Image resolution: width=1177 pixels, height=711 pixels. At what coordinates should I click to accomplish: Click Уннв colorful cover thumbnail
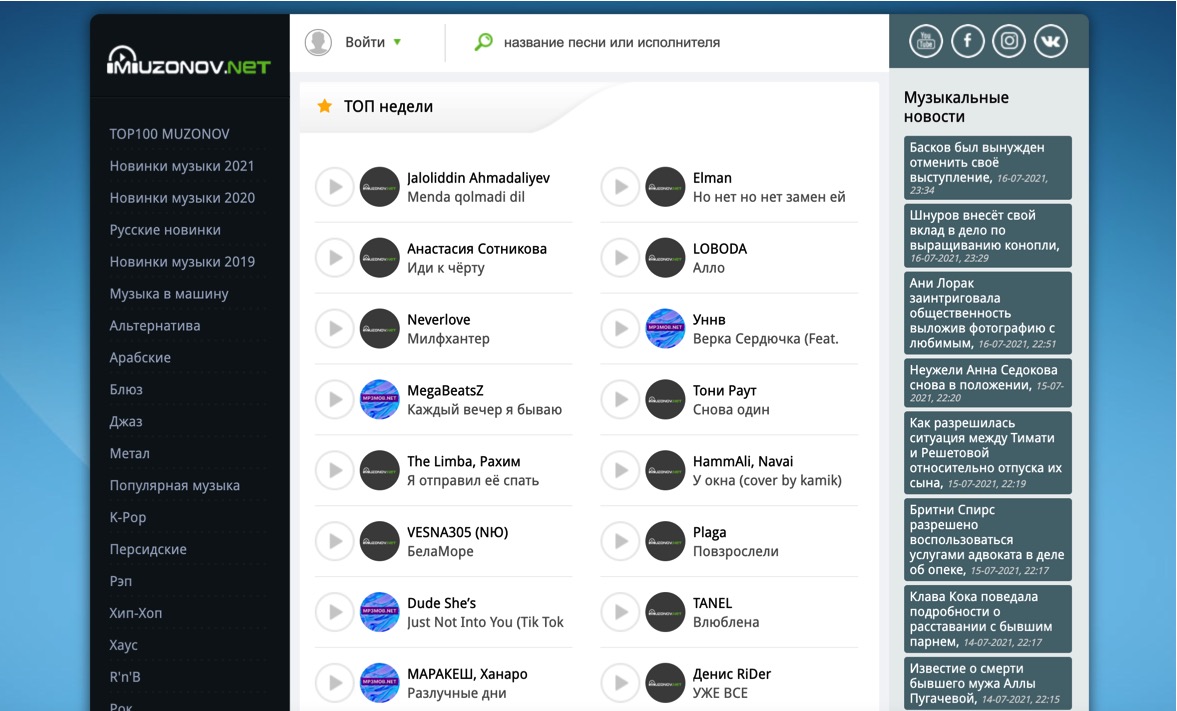[x=666, y=329]
